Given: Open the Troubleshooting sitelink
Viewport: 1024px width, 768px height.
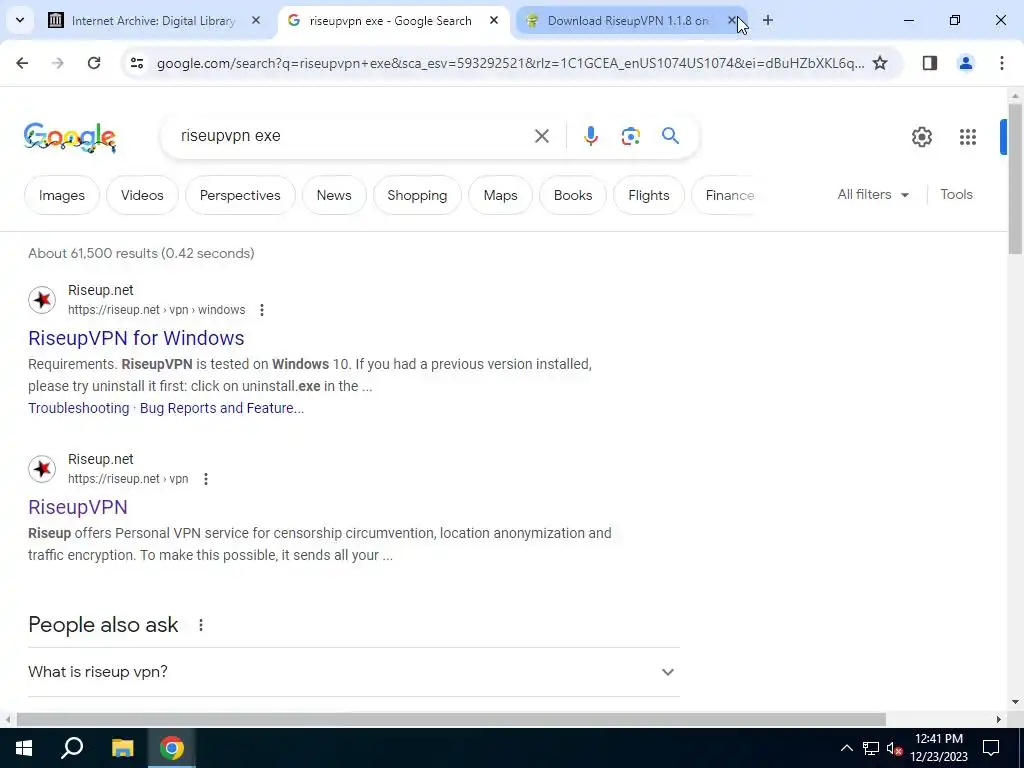Looking at the screenshot, I should 78,408.
